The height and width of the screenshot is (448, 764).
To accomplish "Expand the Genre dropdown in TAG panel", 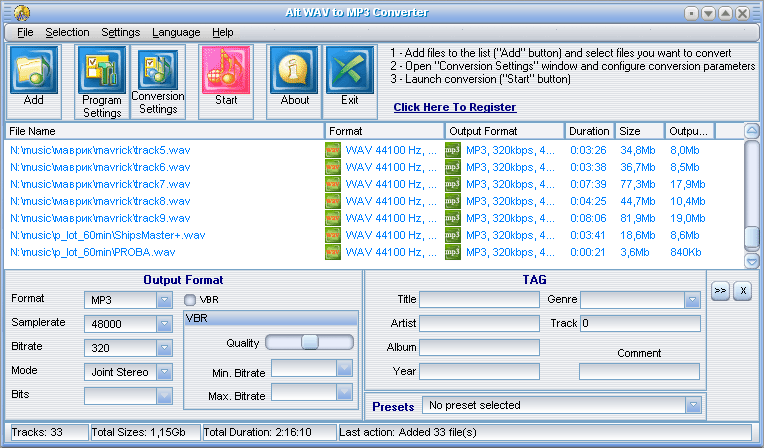I will [x=692, y=300].
